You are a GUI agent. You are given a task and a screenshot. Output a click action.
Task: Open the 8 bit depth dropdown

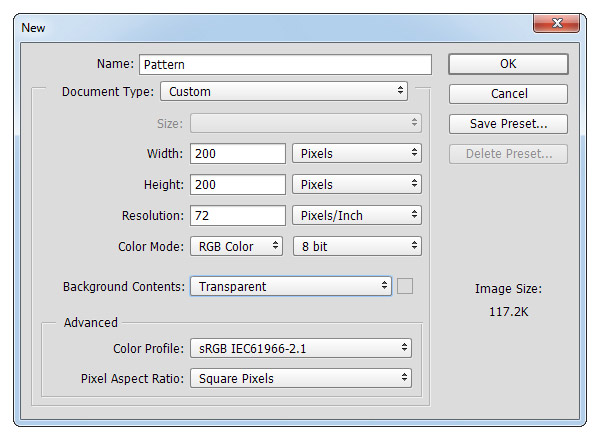(357, 247)
